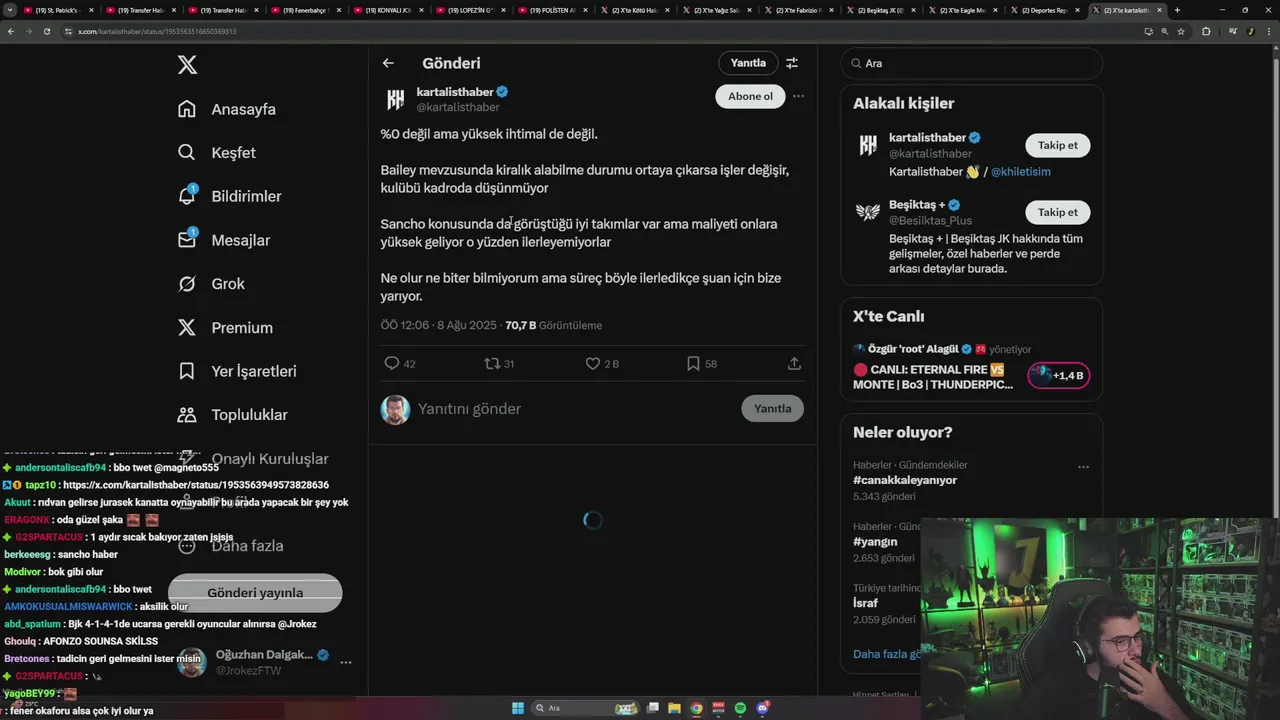Open the Windows Start menu
Screen dimensions: 1280x720
pos(518,708)
